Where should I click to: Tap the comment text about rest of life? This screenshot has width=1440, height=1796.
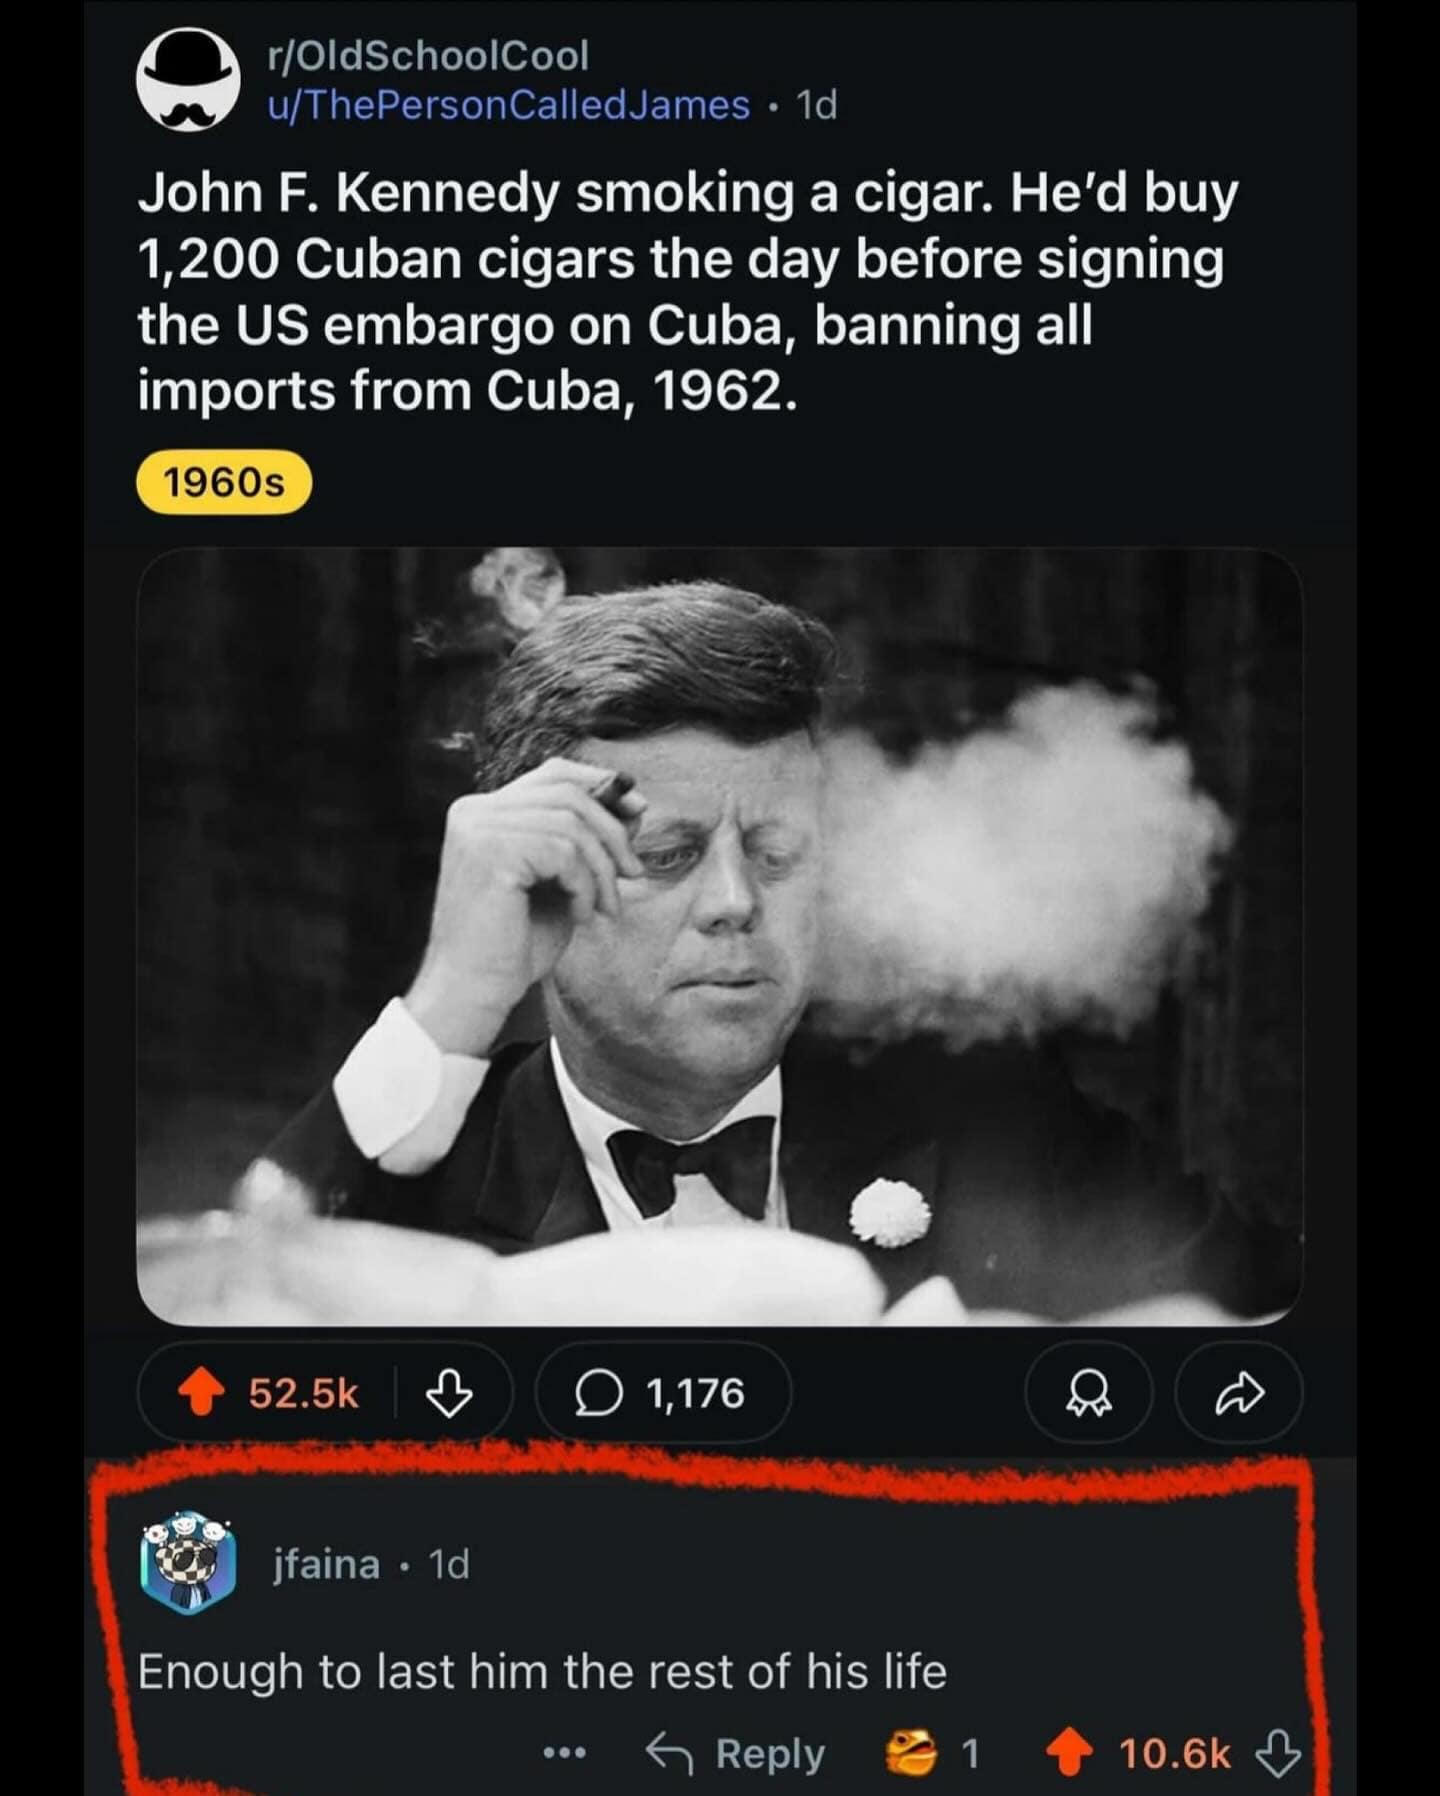tap(542, 1671)
